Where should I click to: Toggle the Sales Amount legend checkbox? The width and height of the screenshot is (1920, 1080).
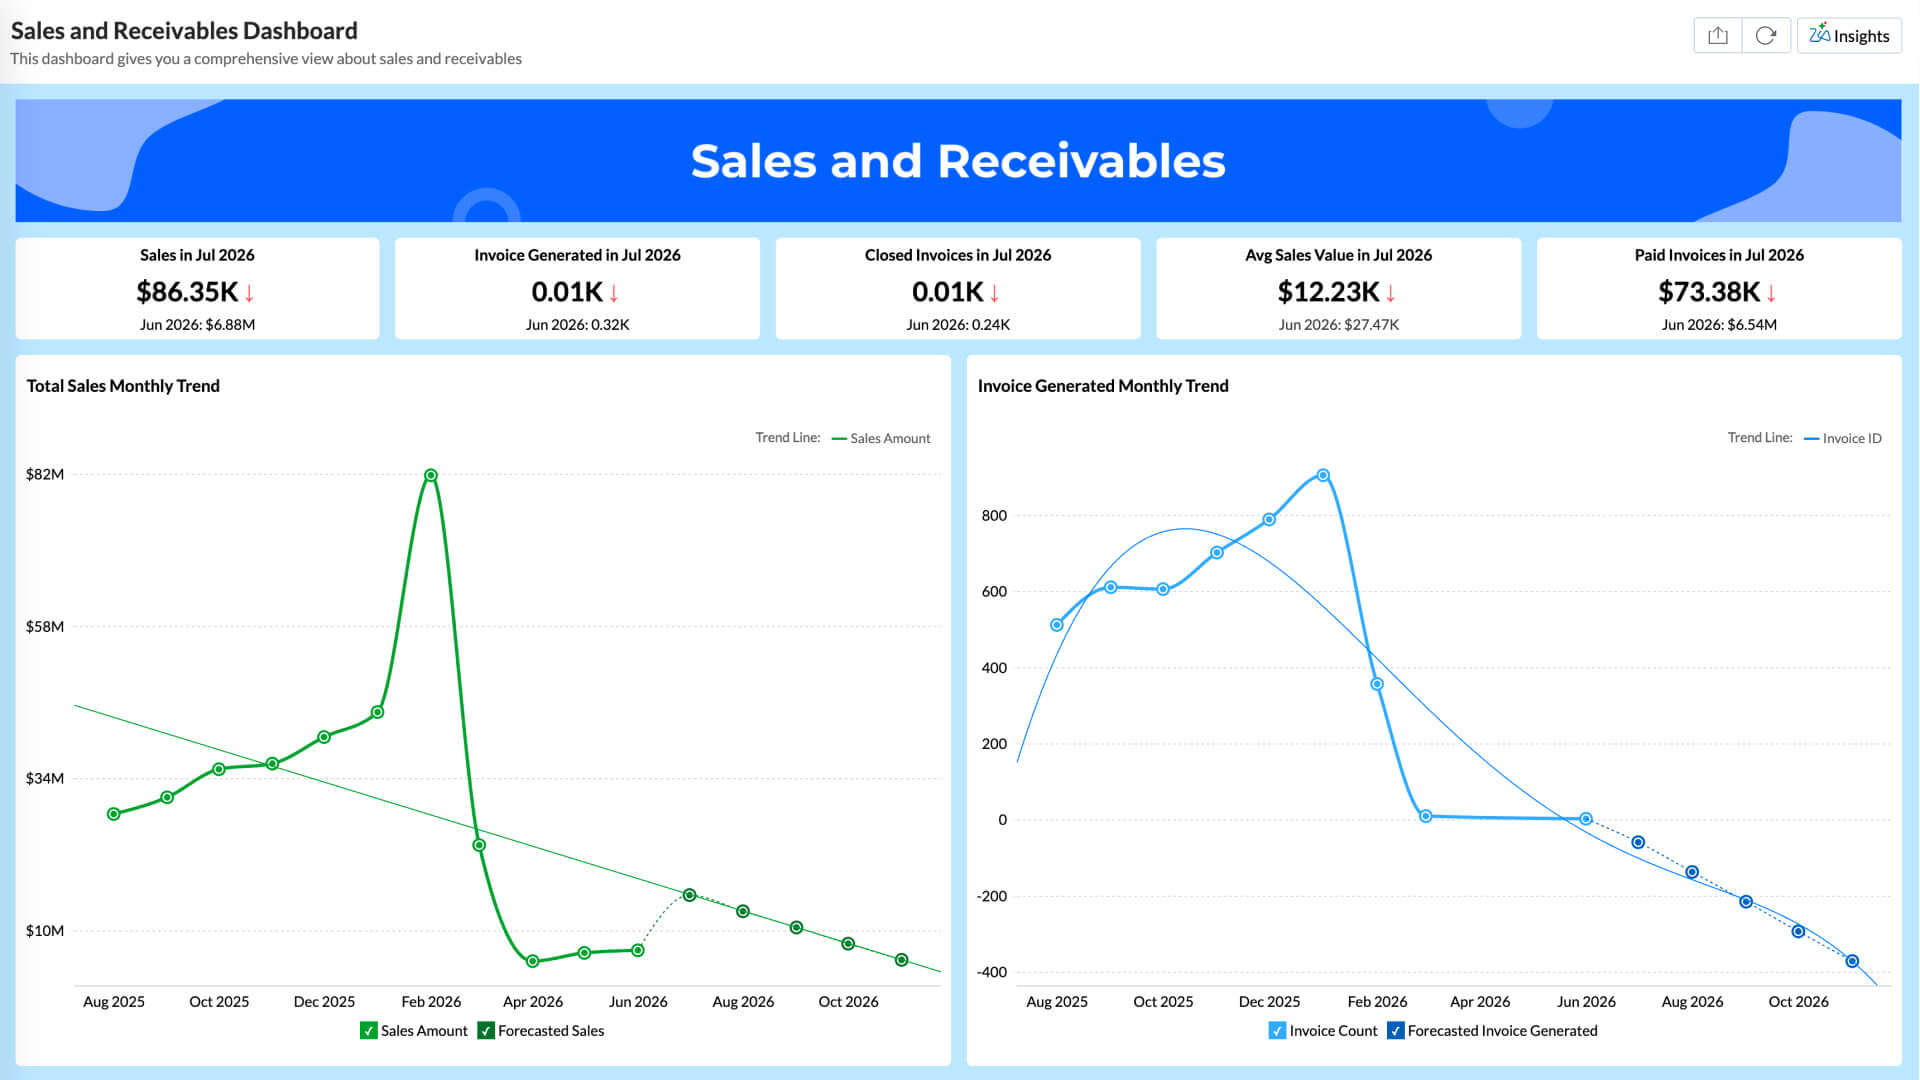tap(368, 1031)
